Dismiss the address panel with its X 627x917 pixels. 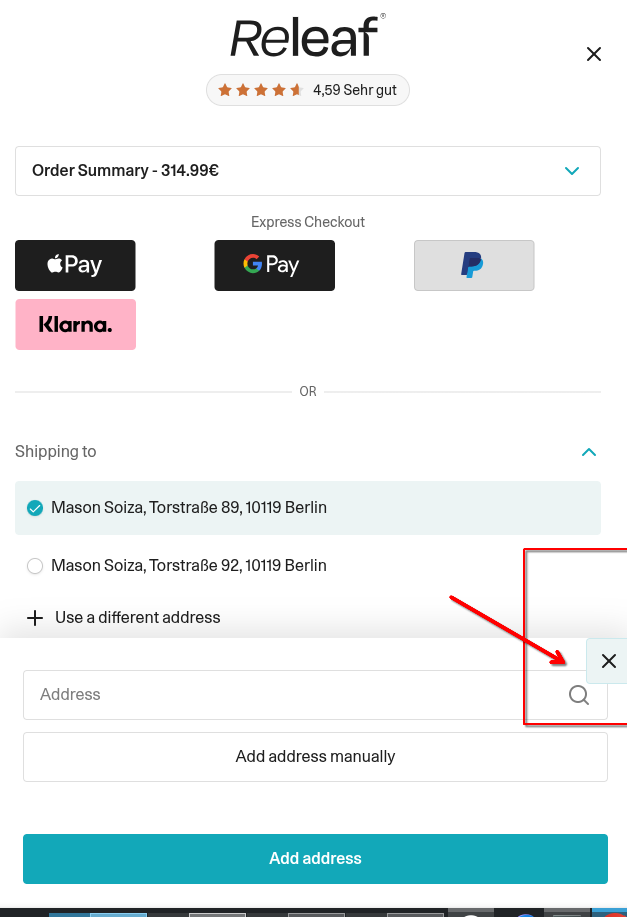[x=608, y=661]
